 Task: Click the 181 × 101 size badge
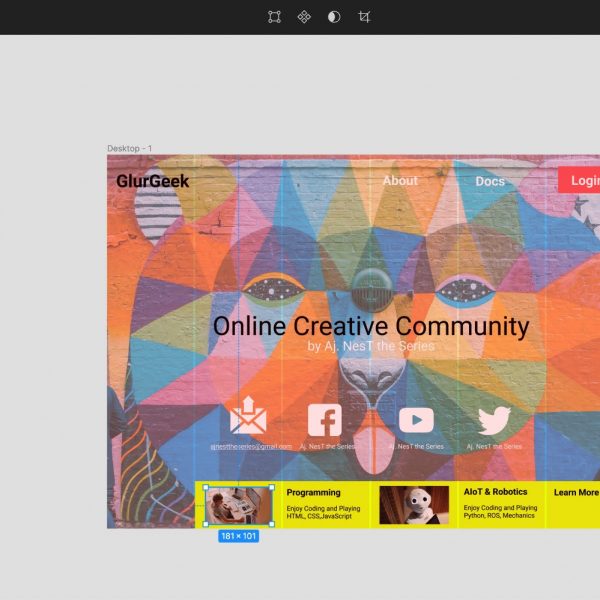(238, 536)
